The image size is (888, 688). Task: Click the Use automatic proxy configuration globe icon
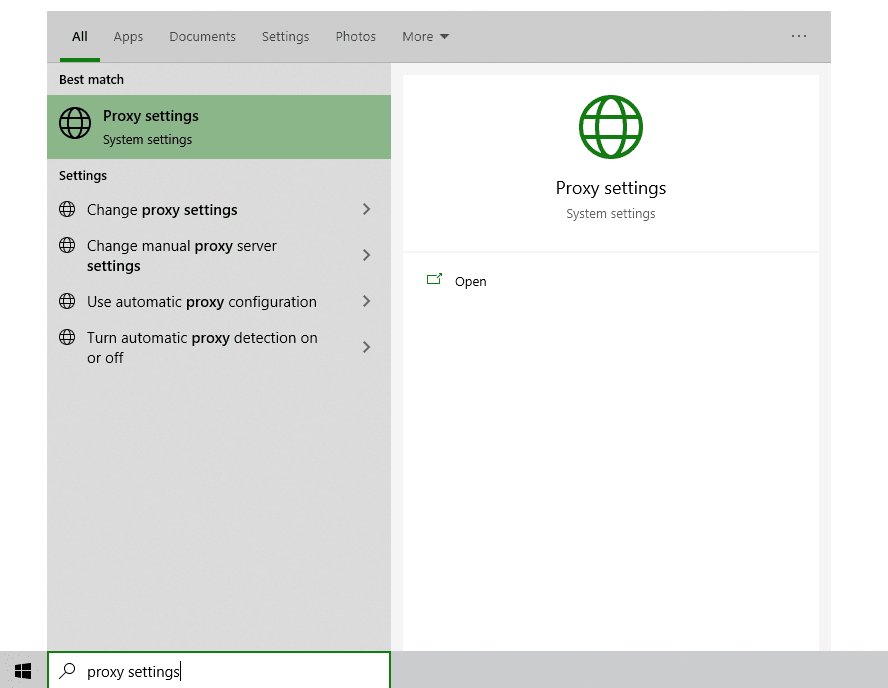tap(67, 301)
